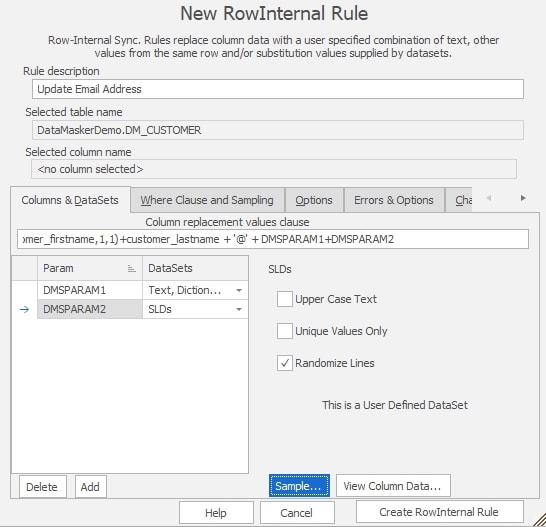
Task: Click the row indicator arrow beside DMSPARAM2
Action: (24, 309)
